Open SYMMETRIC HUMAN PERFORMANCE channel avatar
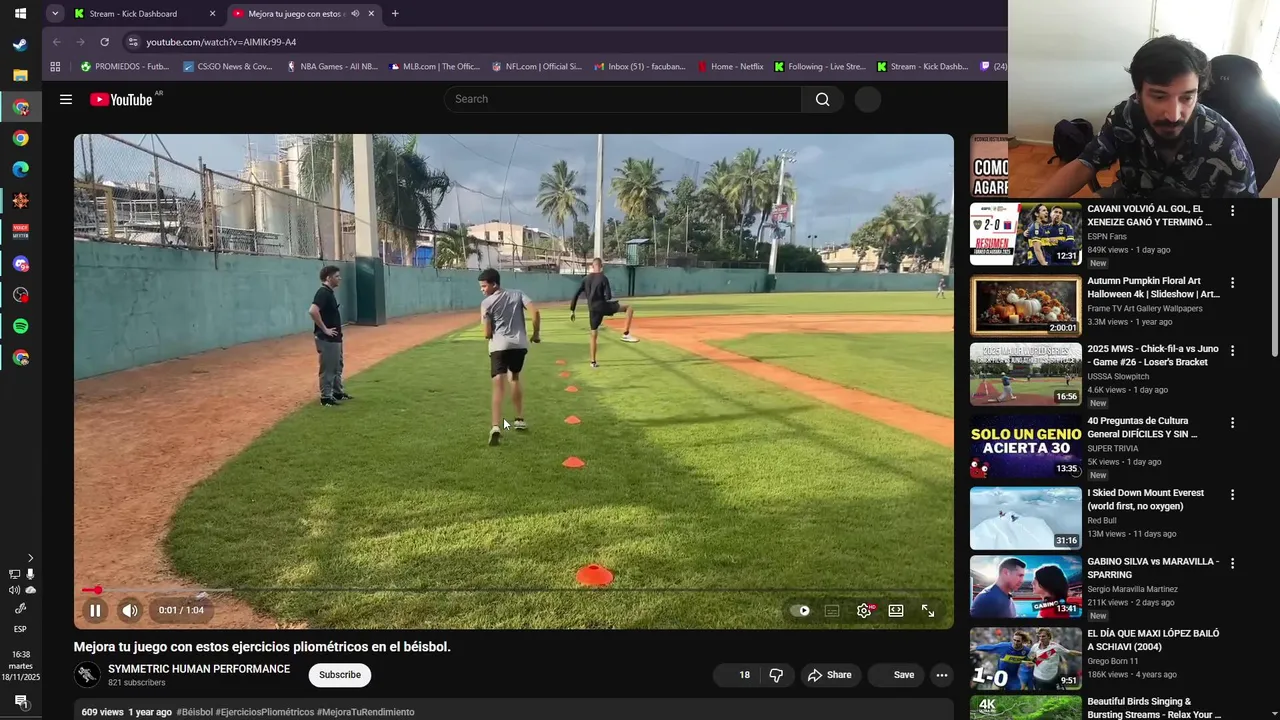This screenshot has height=720, width=1280. click(87, 675)
